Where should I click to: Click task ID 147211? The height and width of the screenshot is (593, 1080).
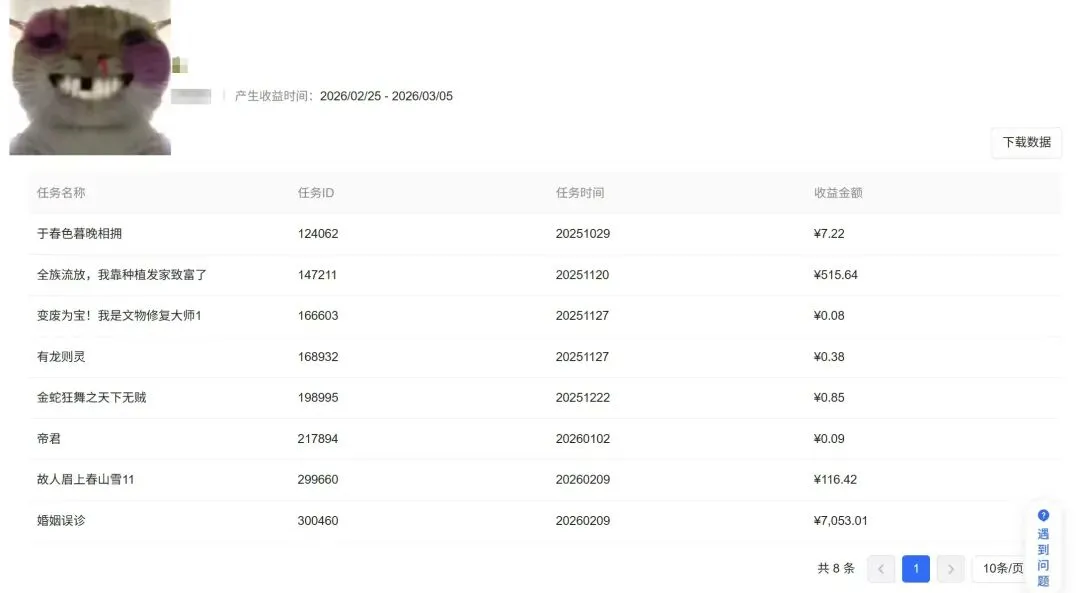click(318, 275)
